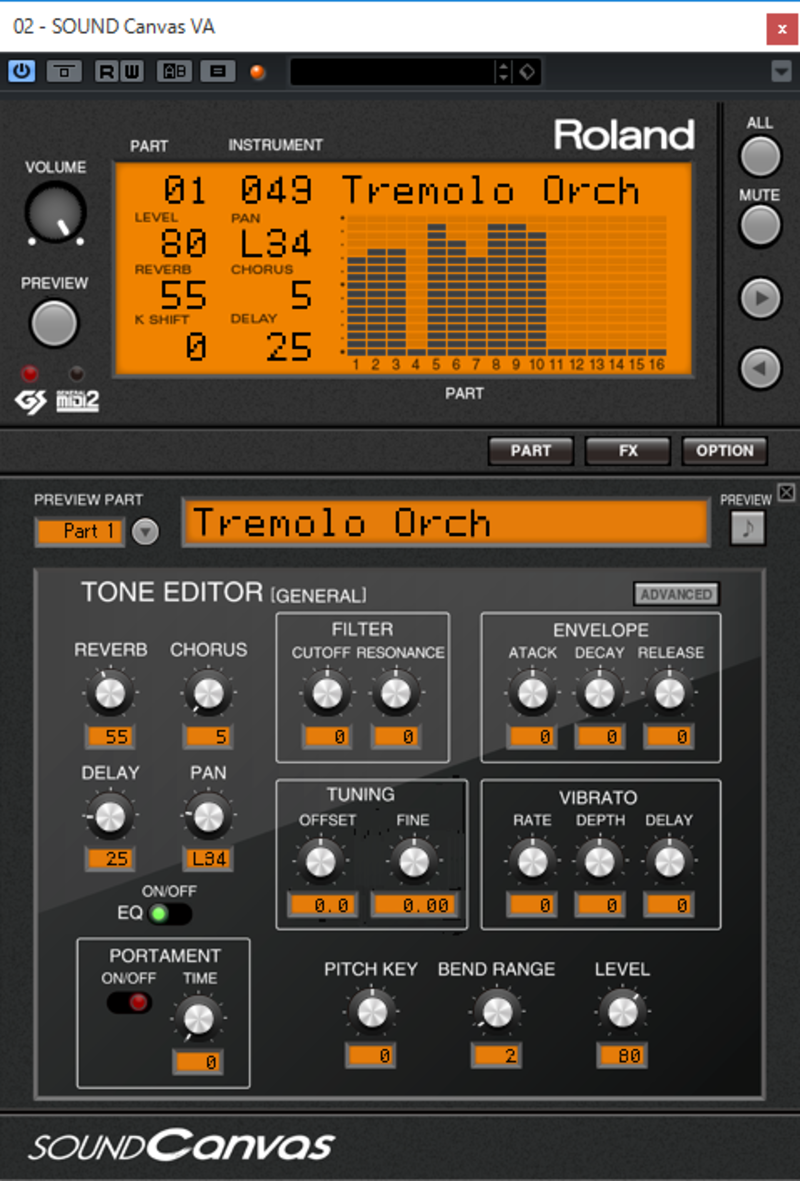Switch the A/B comparison setting button
This screenshot has height=1181, width=800.
coord(175,72)
